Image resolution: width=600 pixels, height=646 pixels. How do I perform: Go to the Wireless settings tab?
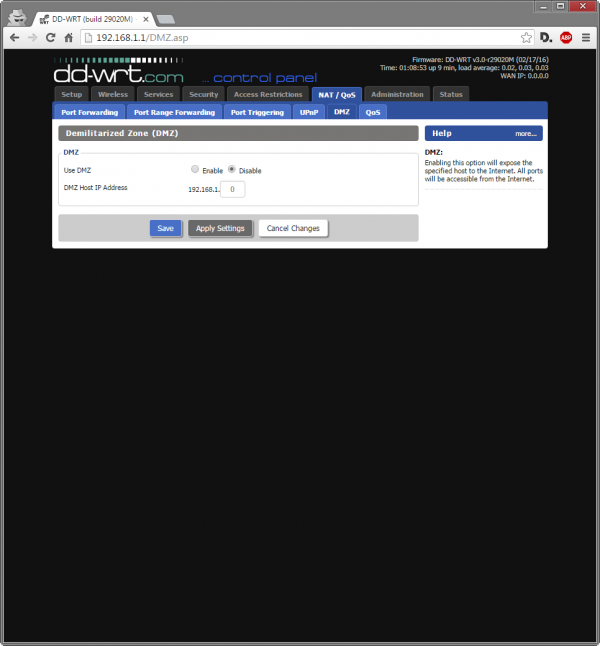[x=113, y=94]
